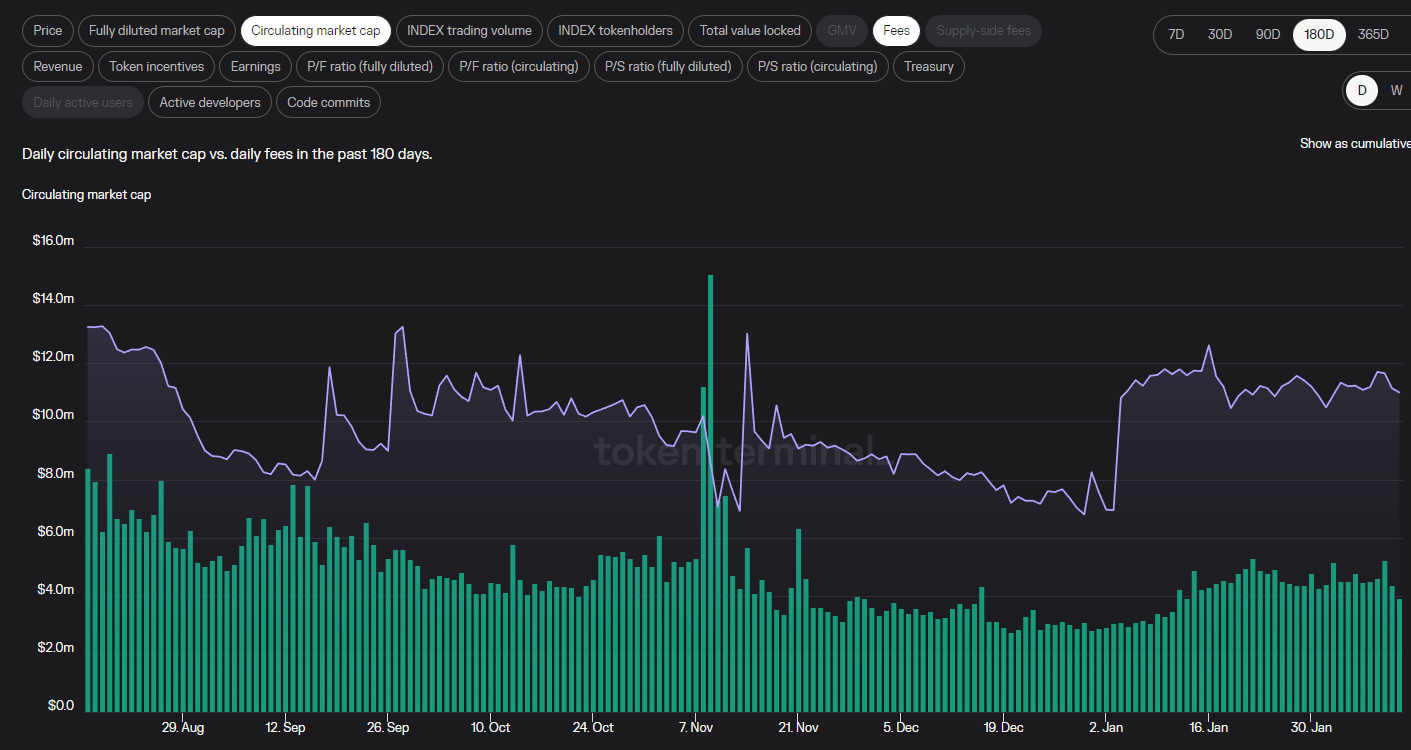Switch time range to 90D
This screenshot has height=750, width=1411.
tap(1268, 35)
